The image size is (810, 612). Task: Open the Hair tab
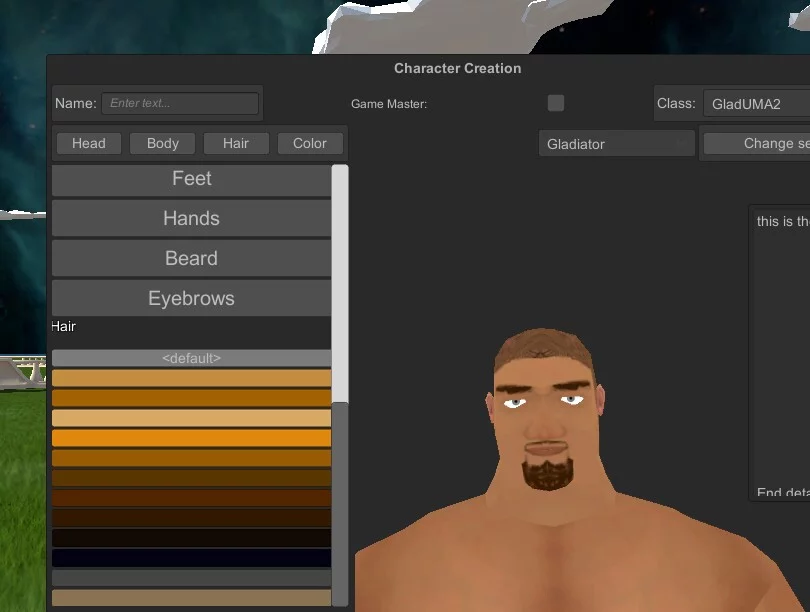pyautogui.click(x=236, y=143)
